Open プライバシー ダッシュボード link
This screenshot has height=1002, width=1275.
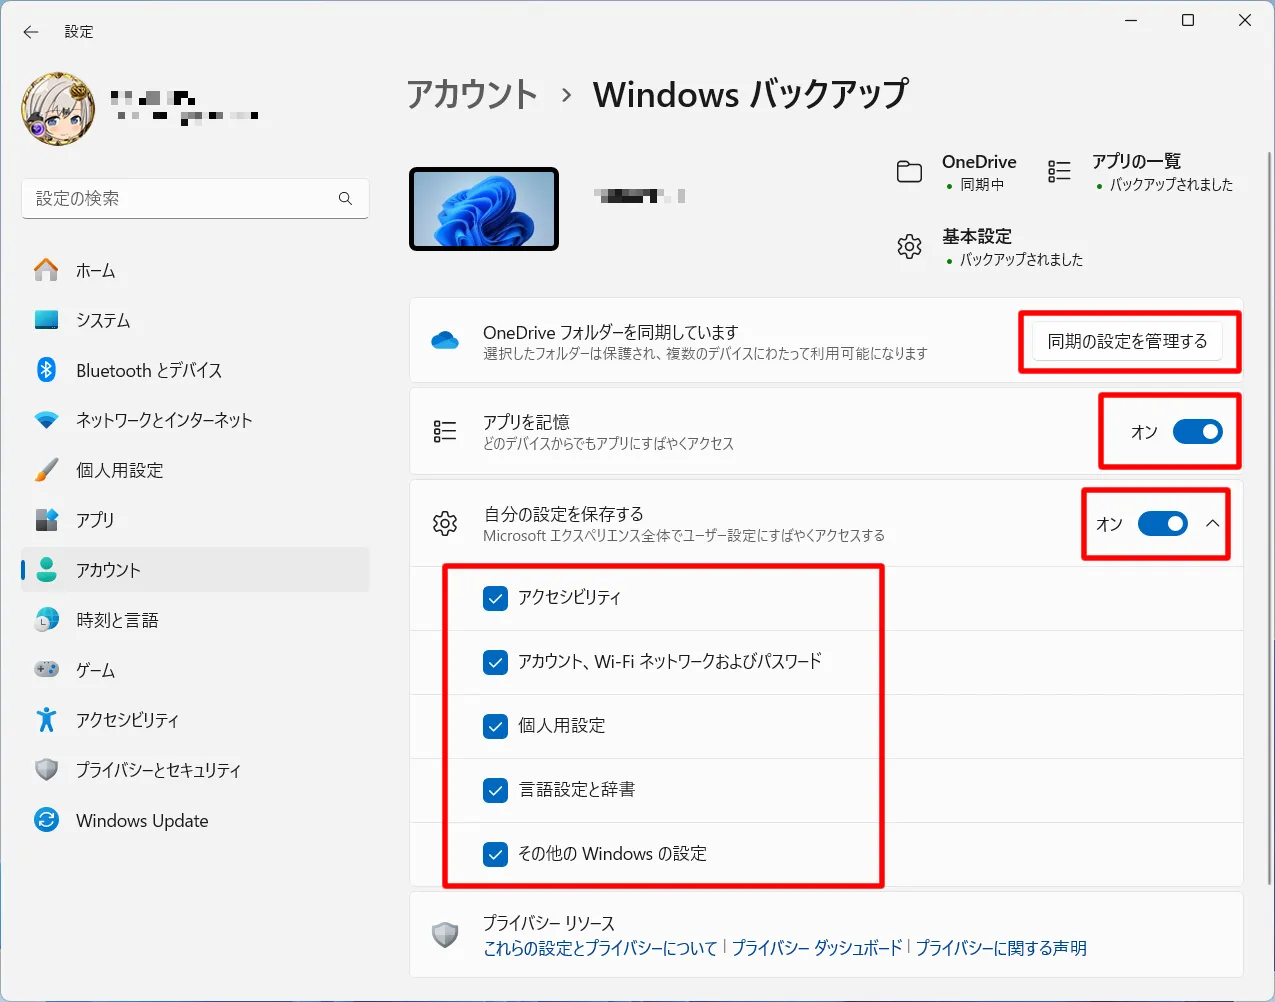(817, 948)
